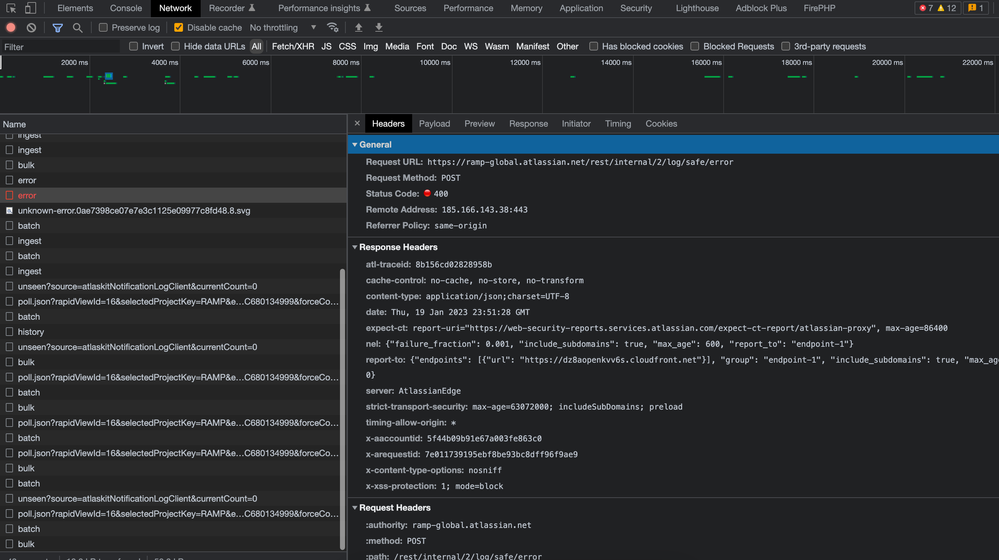Select the red failed error request
Viewport: 999px width, 560px height.
click(173, 196)
